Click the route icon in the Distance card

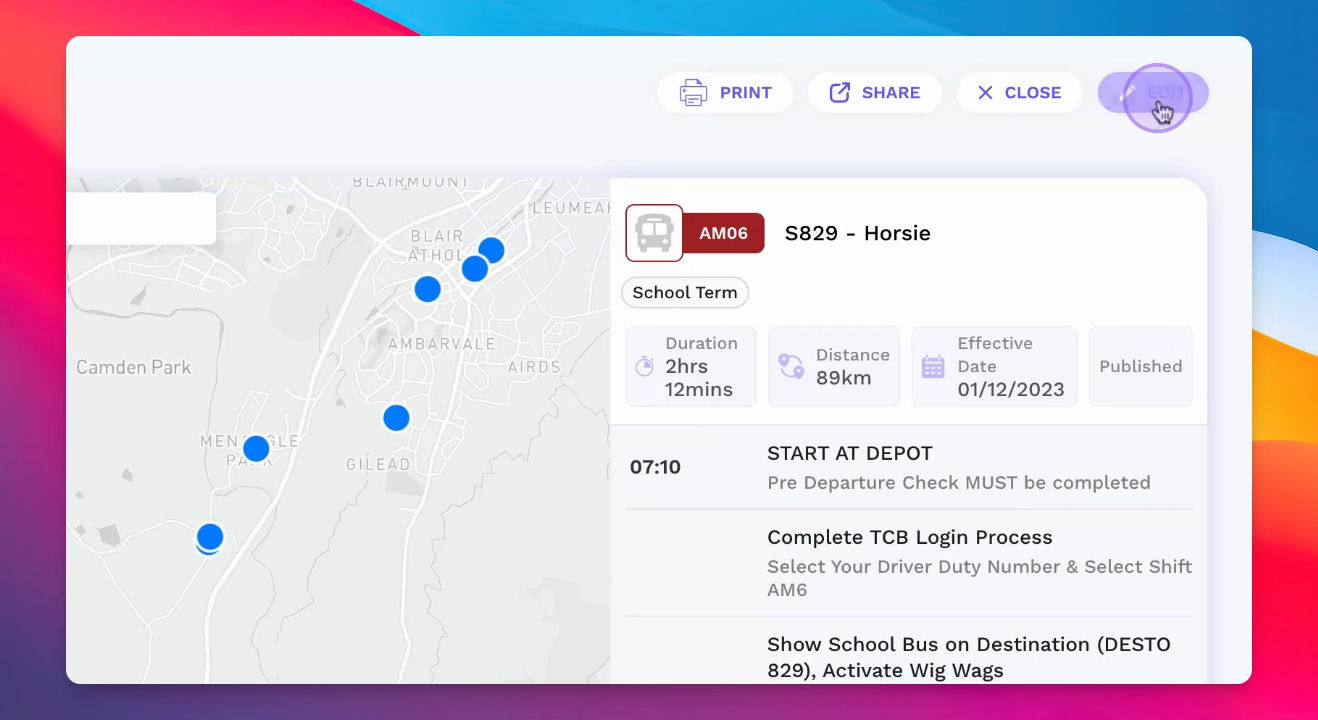[x=791, y=366]
